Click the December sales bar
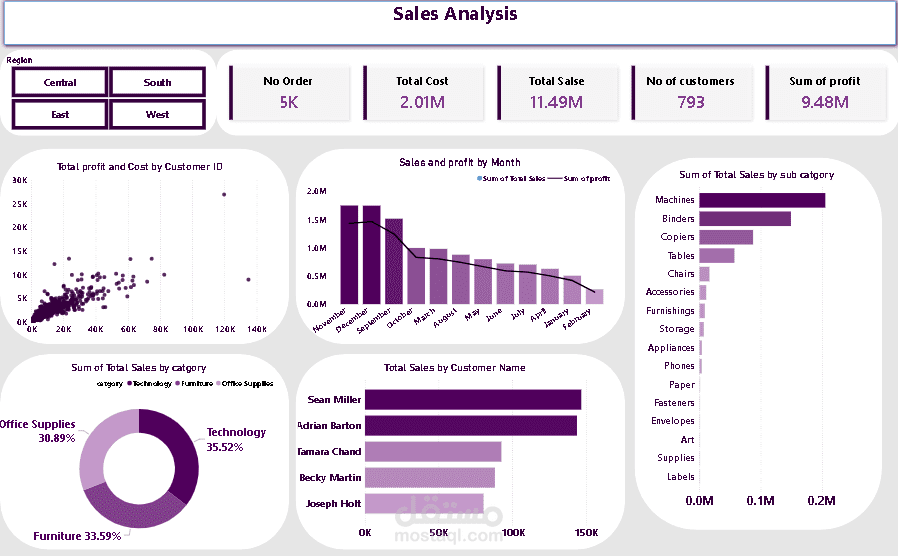Screen dimensions: 898x556 pyautogui.click(x=372, y=254)
